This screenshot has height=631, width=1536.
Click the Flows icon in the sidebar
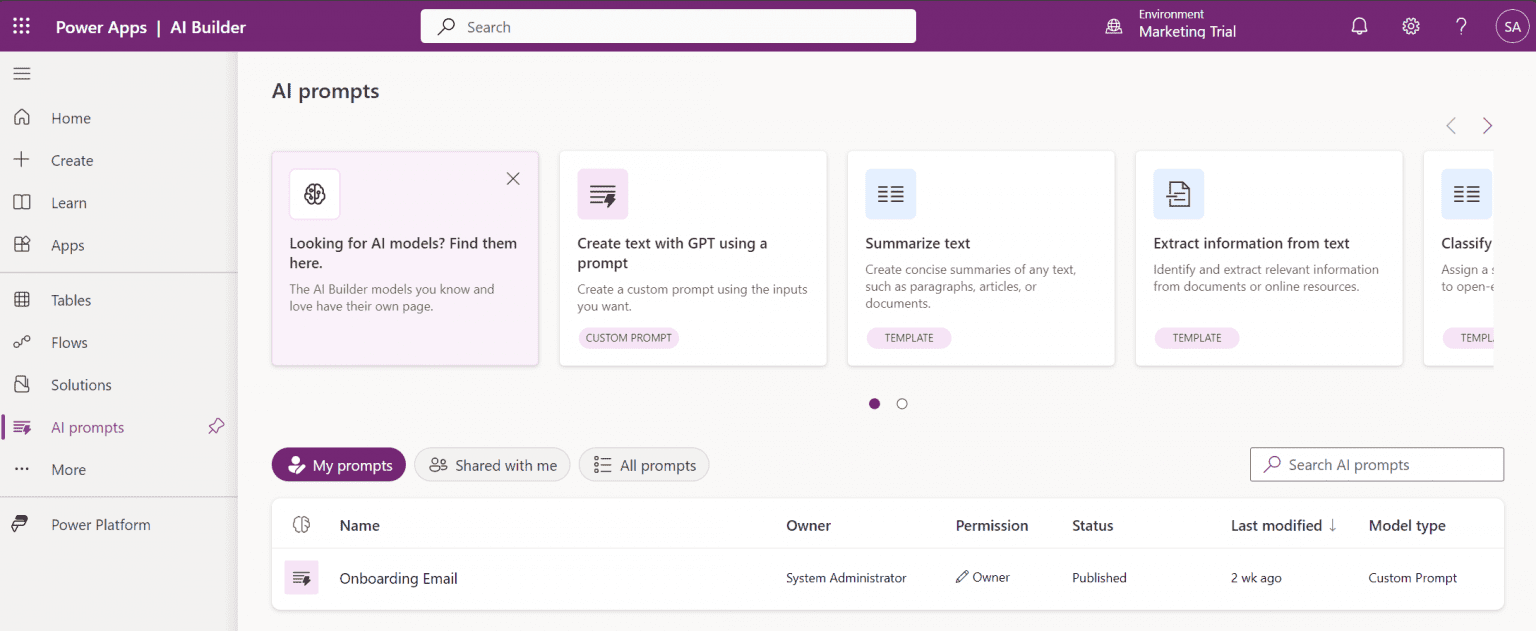21,342
